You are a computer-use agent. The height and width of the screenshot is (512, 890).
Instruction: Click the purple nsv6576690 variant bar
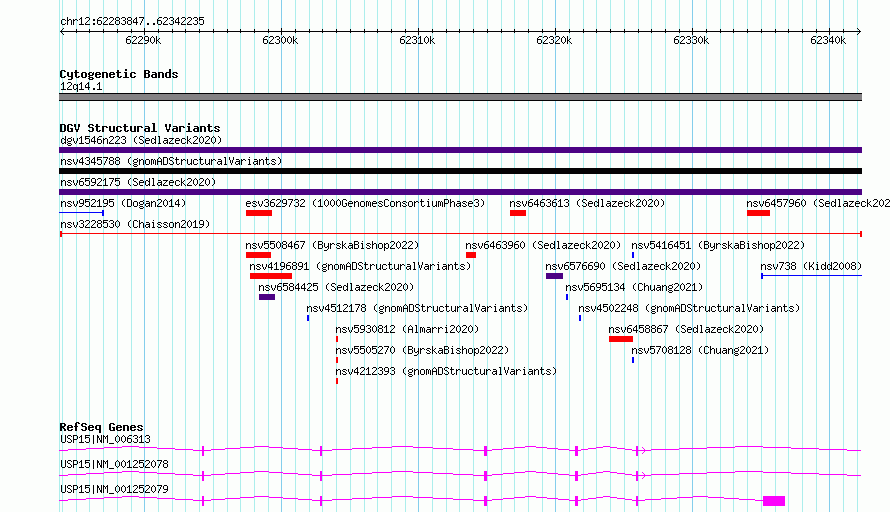pos(555,276)
